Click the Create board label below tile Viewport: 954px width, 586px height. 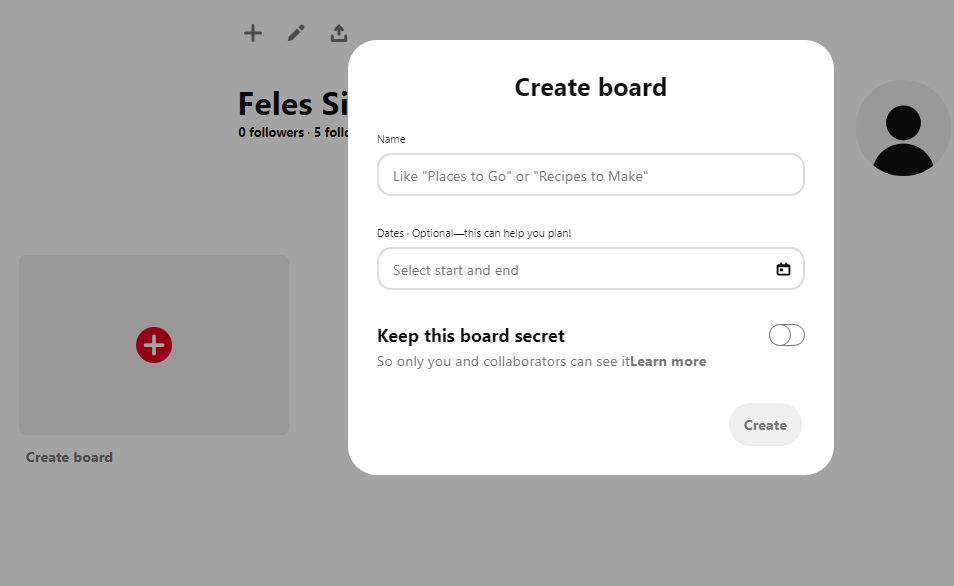click(69, 457)
